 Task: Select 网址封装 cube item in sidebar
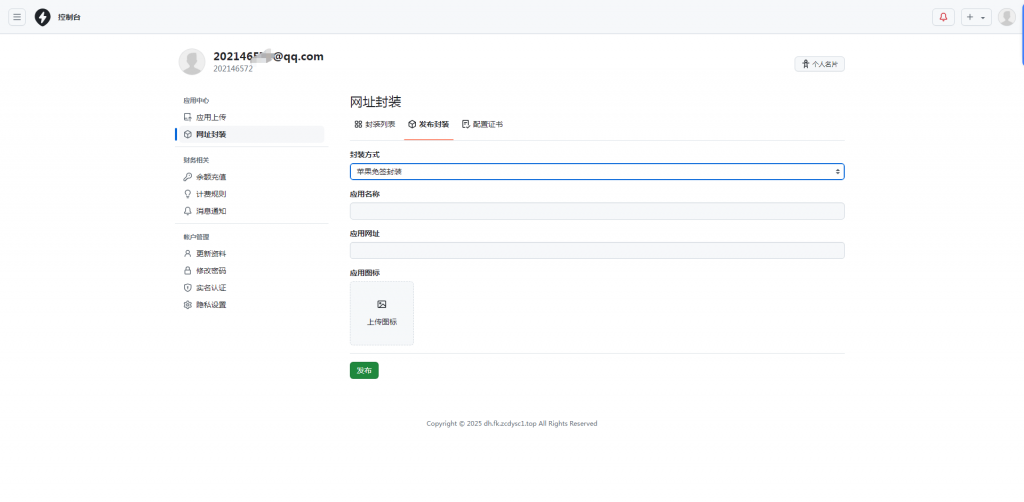pos(249,134)
